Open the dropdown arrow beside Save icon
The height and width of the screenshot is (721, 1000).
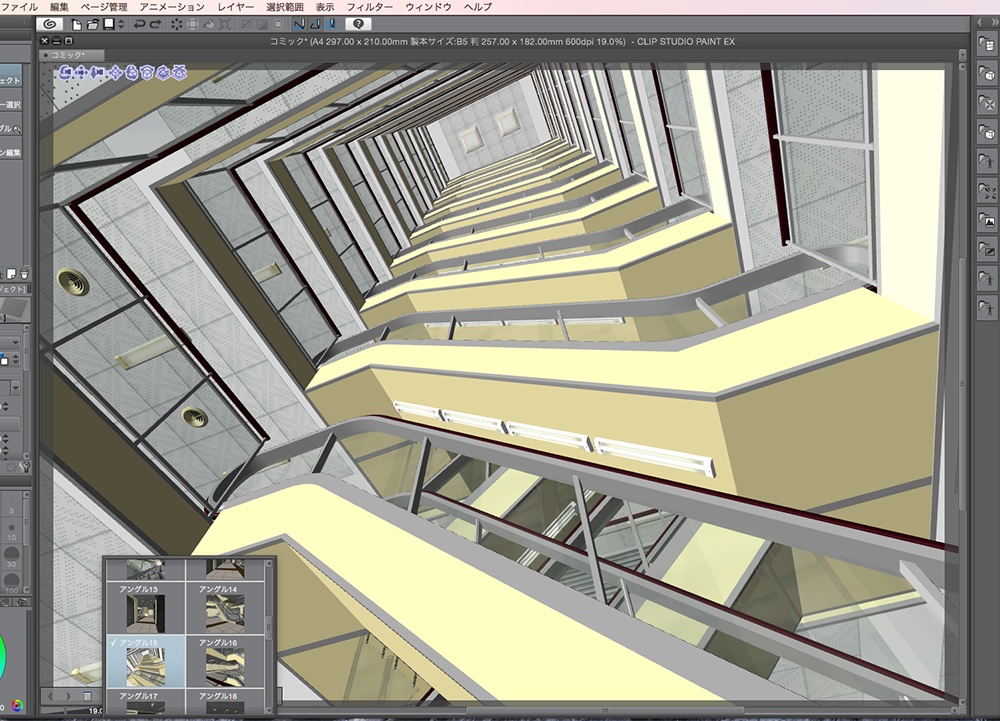pos(120,23)
